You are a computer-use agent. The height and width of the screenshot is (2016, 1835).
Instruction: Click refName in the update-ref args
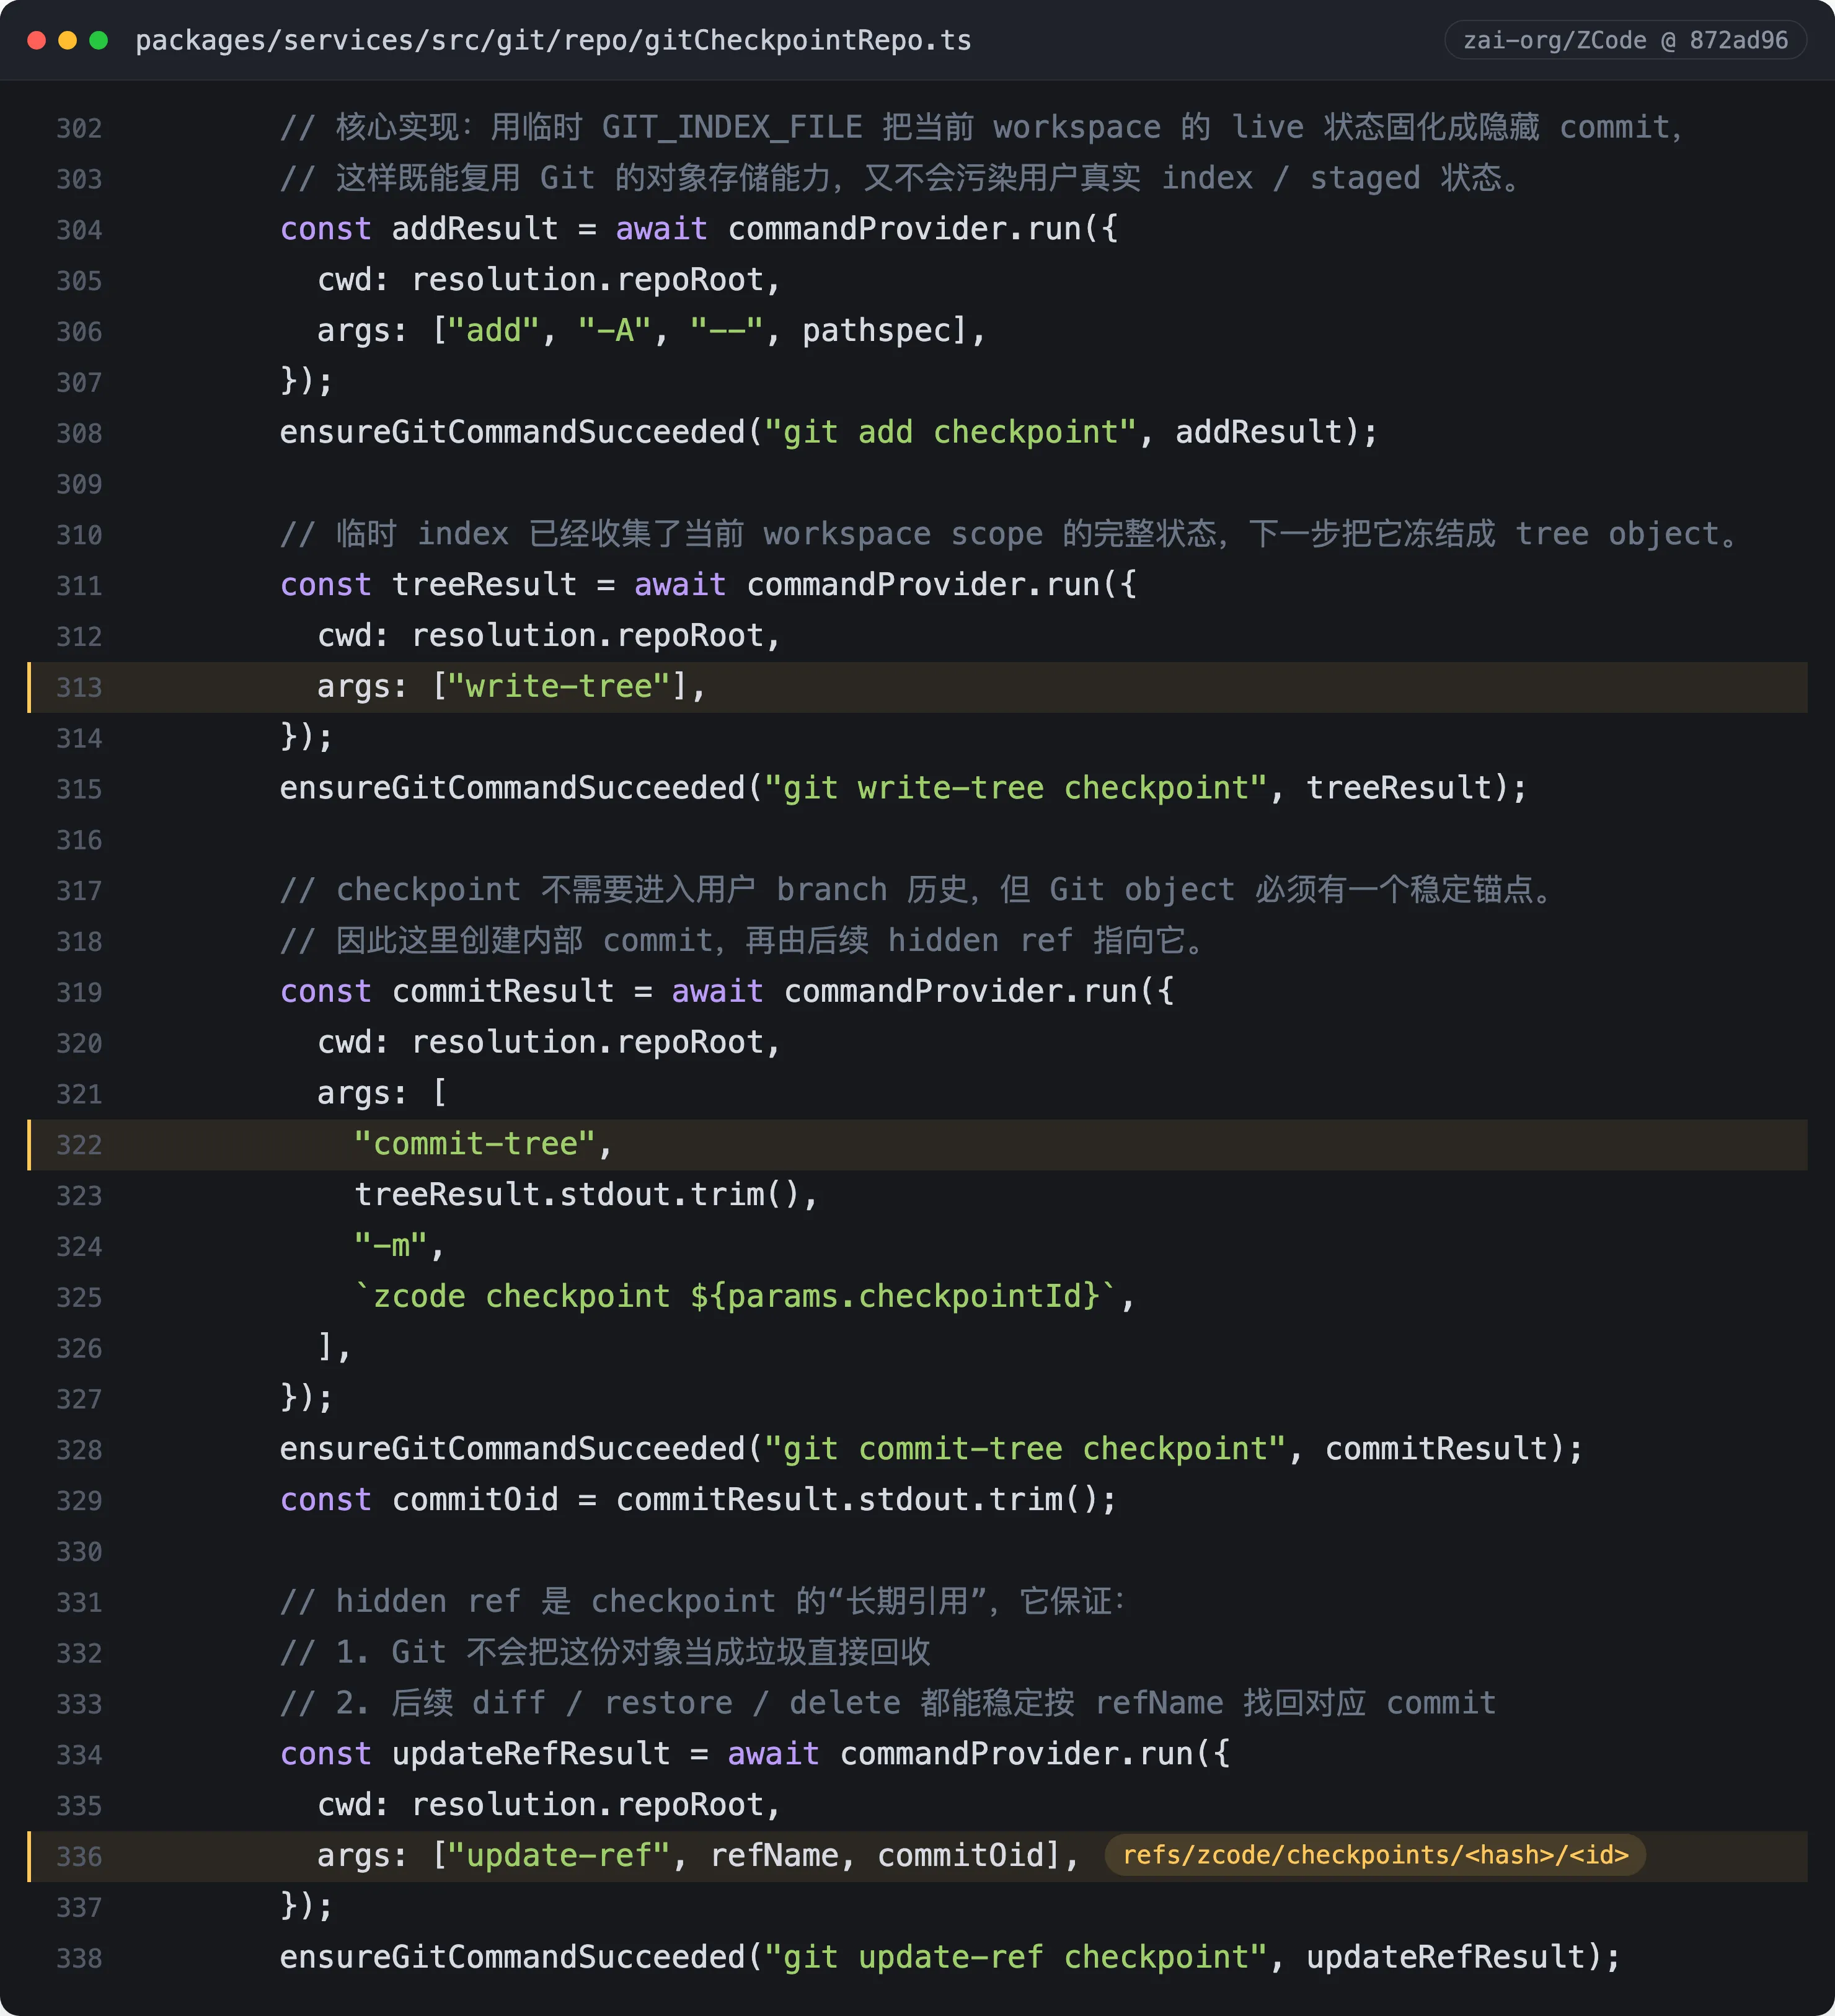click(x=774, y=1855)
